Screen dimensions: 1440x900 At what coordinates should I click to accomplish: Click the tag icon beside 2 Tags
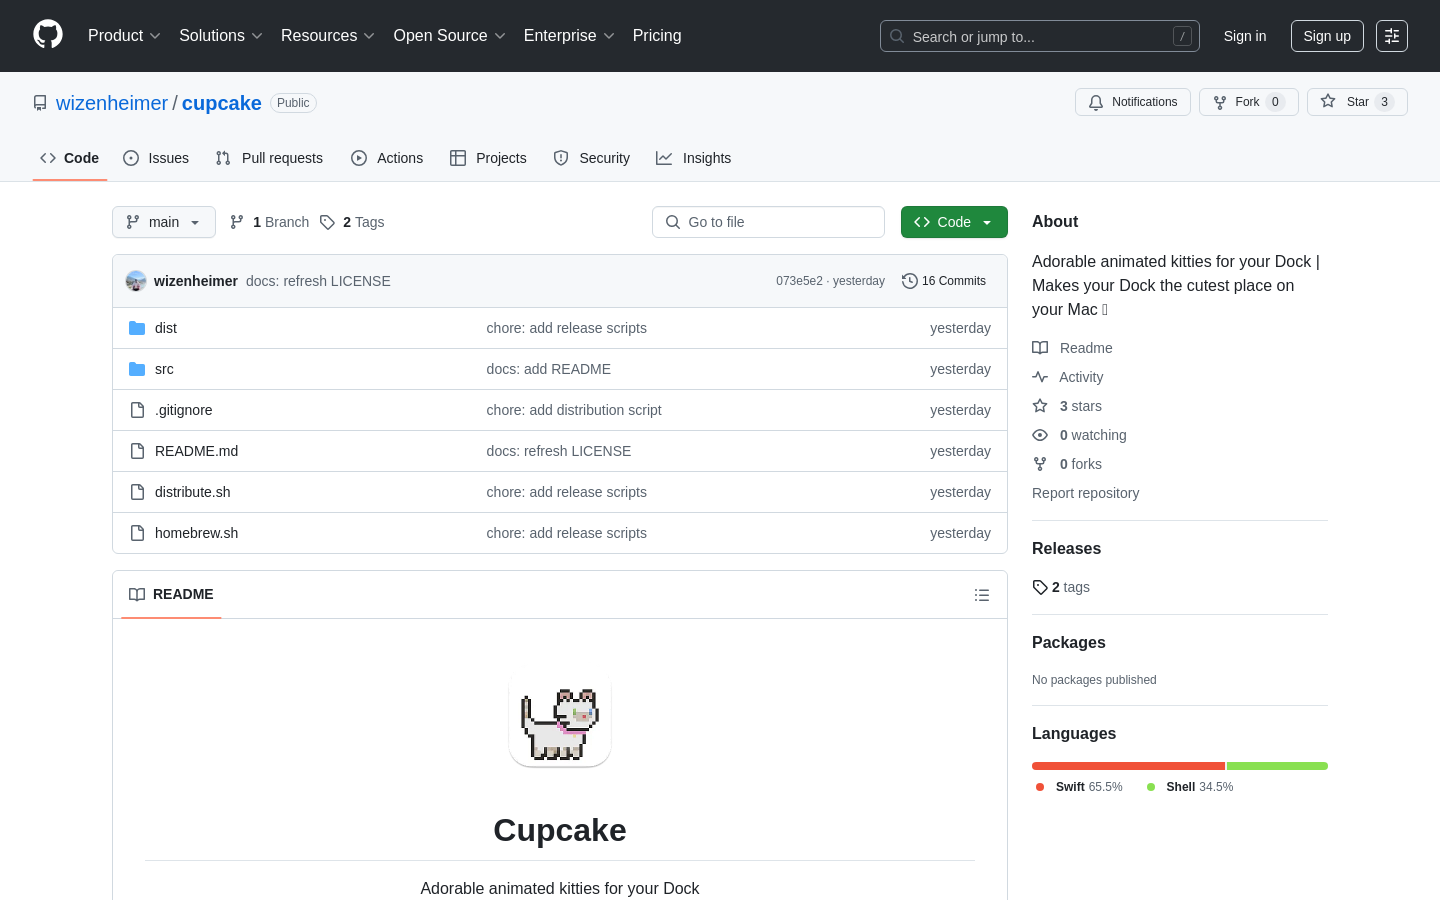point(327,222)
